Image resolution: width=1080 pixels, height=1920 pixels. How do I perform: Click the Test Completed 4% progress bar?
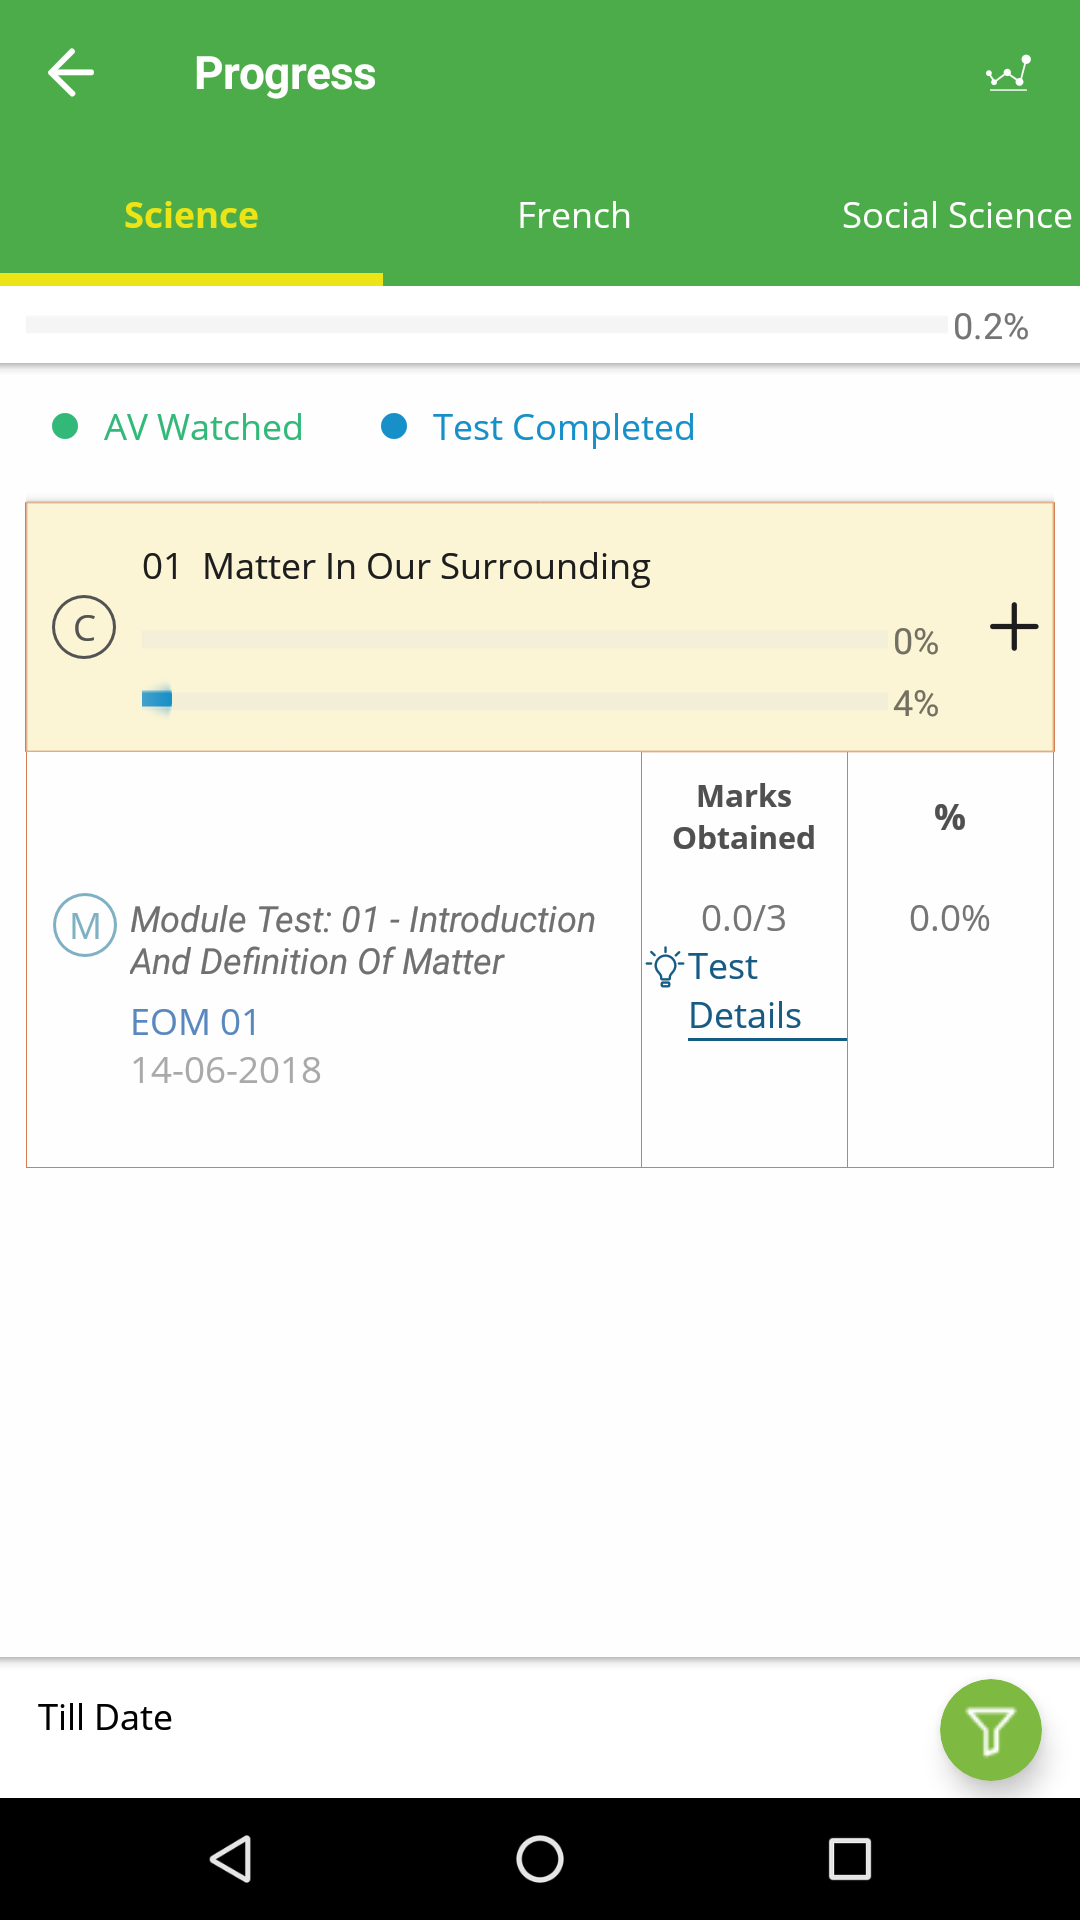(515, 701)
